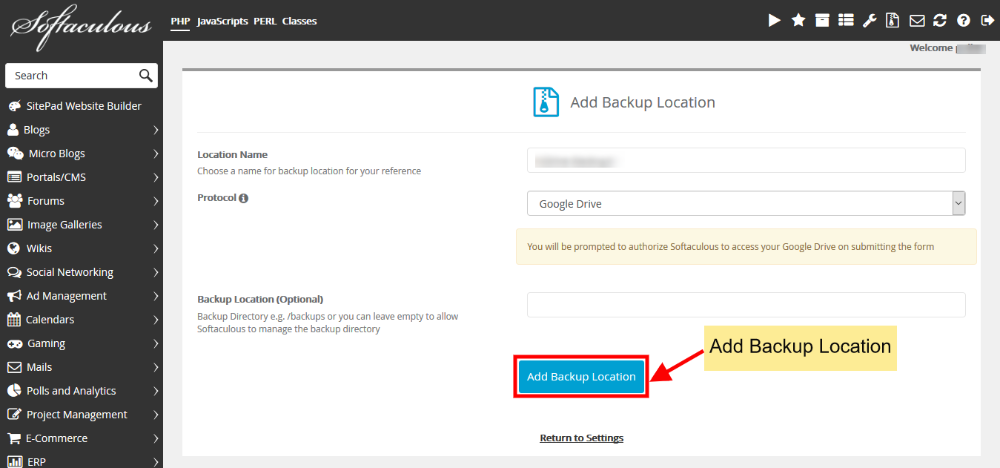Open the Mails category label

[x=39, y=367]
